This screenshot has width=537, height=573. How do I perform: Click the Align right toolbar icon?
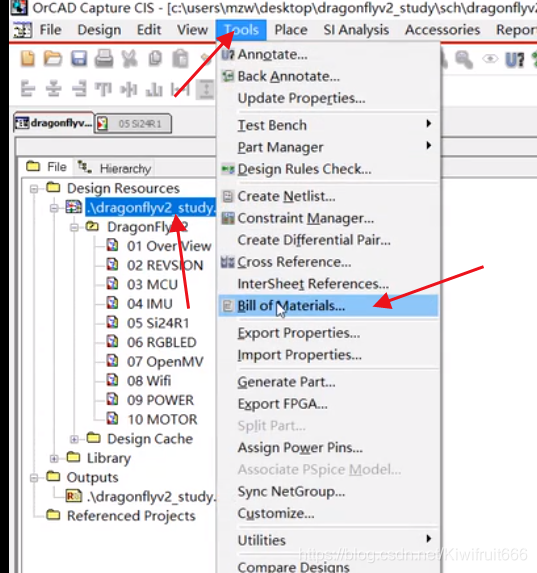(x=79, y=89)
